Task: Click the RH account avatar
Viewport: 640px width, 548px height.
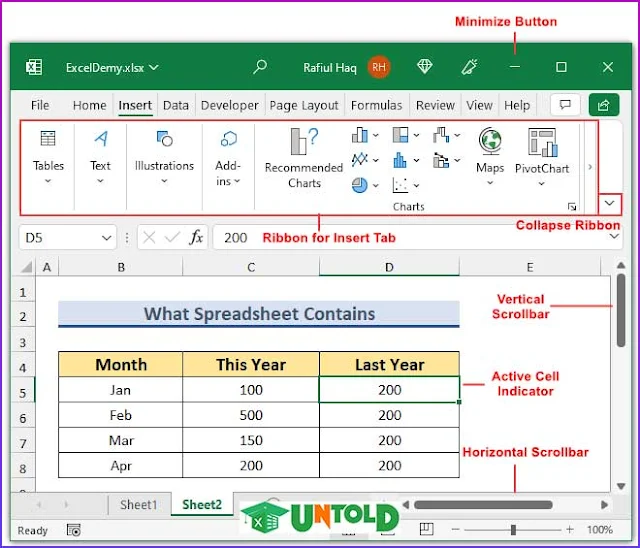Action: tap(379, 67)
